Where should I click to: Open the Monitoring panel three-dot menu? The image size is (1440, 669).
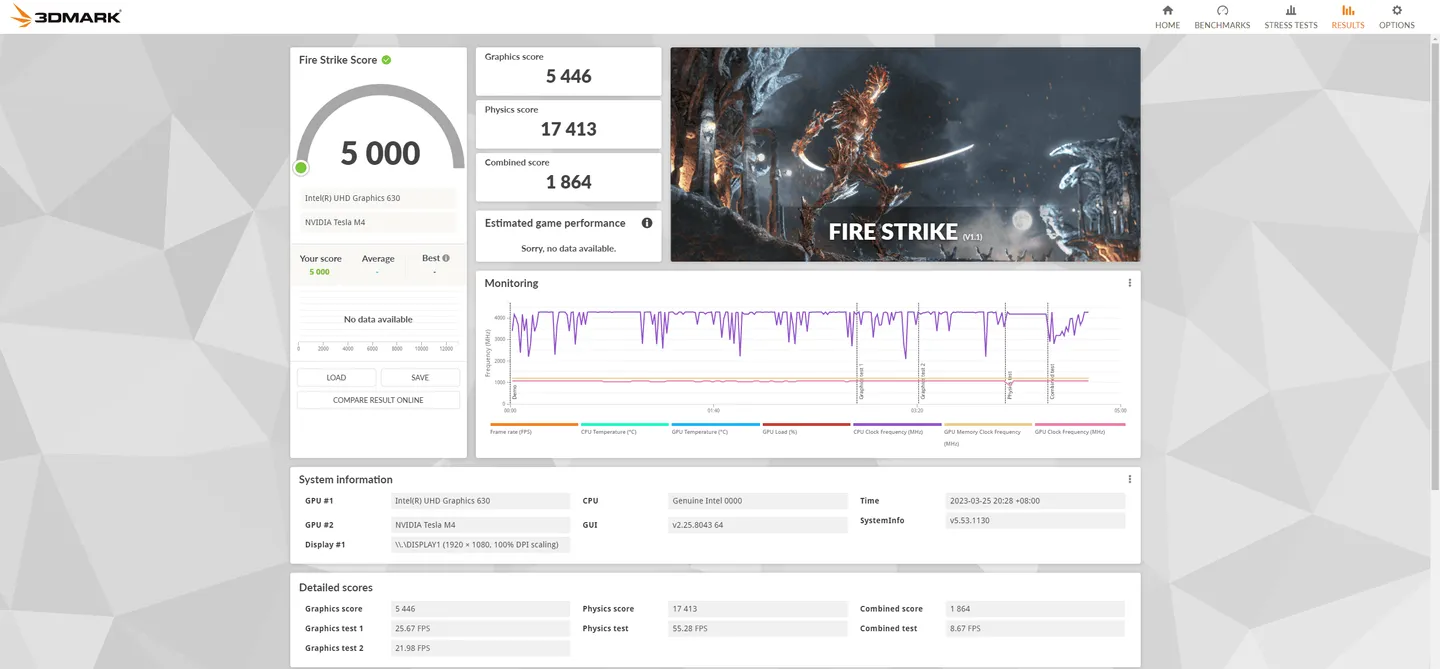(1129, 283)
